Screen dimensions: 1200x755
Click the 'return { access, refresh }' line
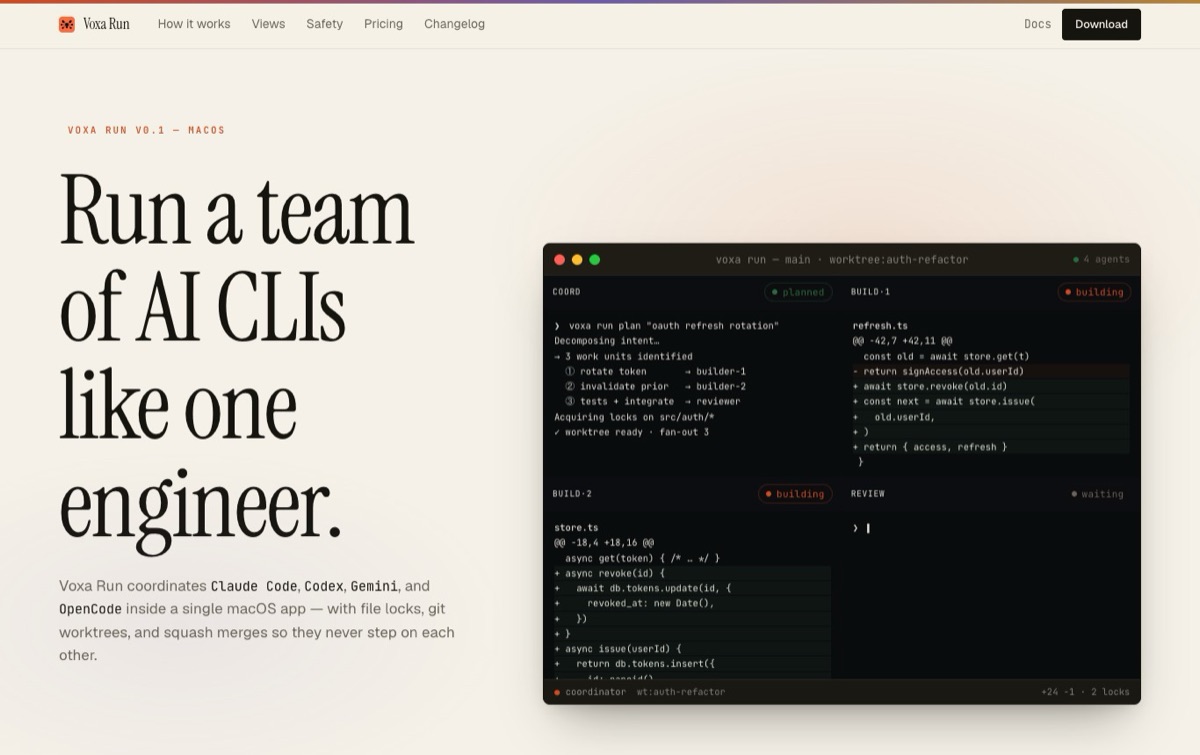(x=991, y=447)
